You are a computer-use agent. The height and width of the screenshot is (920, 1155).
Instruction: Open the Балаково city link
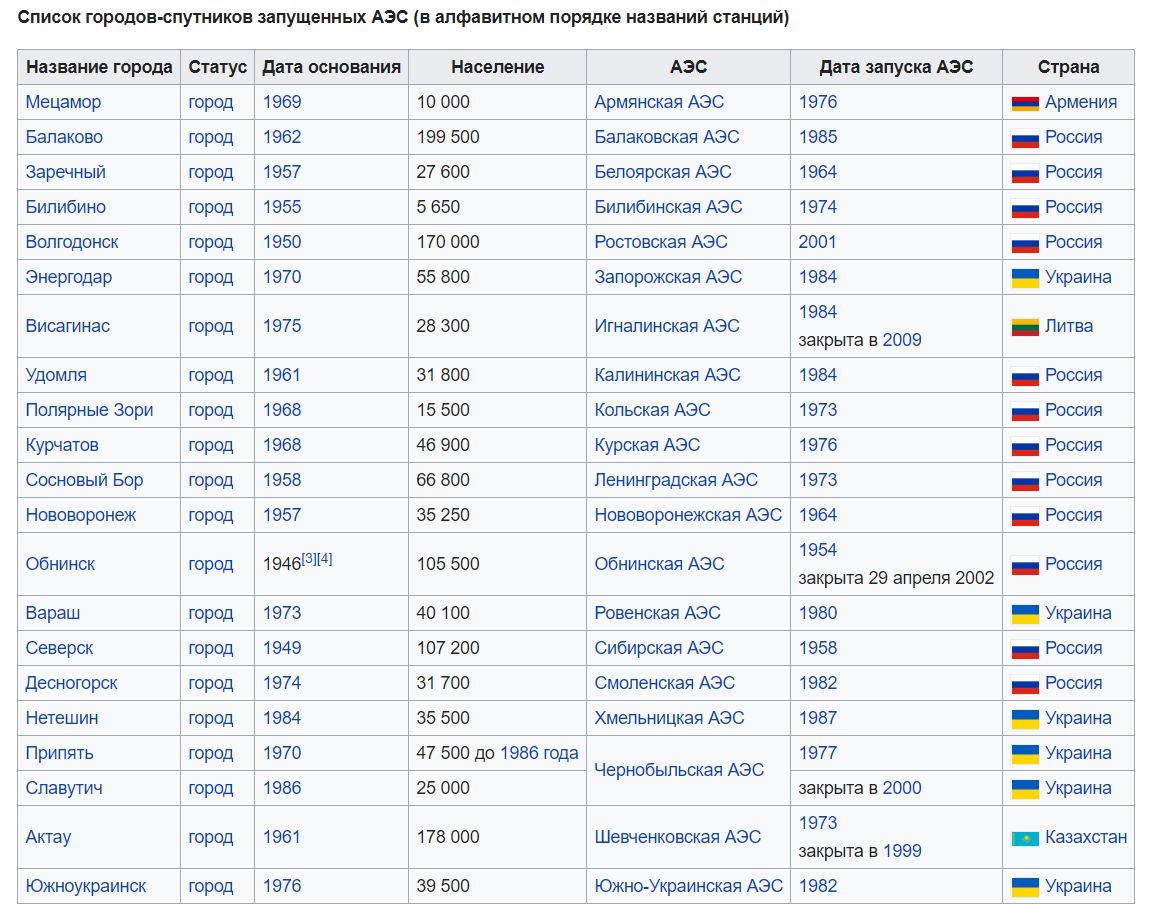tap(64, 137)
